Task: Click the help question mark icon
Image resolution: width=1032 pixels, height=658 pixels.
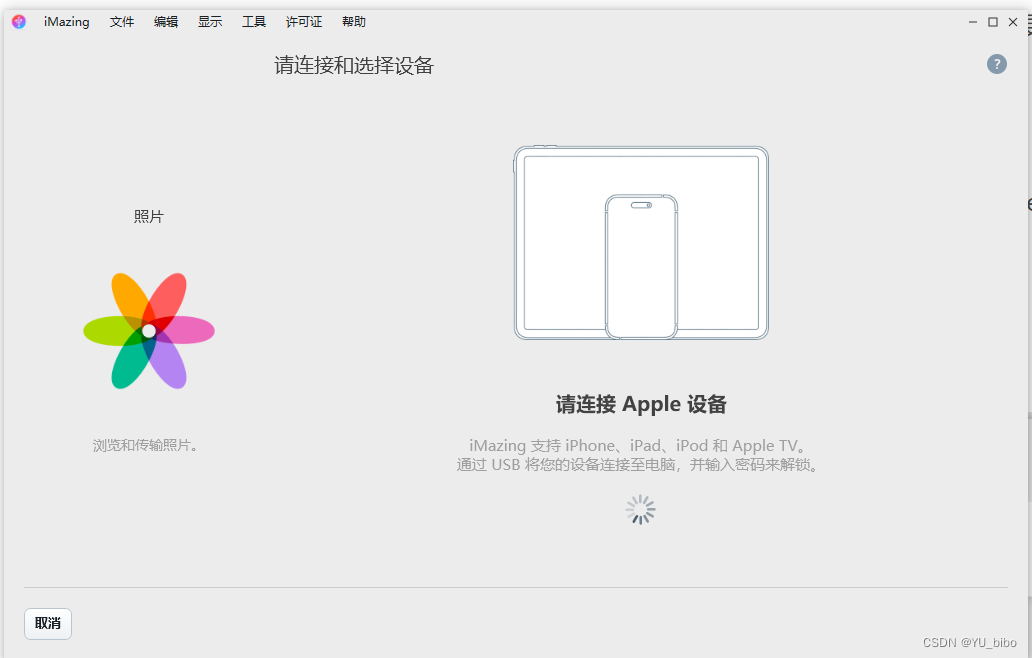Action: (x=996, y=64)
